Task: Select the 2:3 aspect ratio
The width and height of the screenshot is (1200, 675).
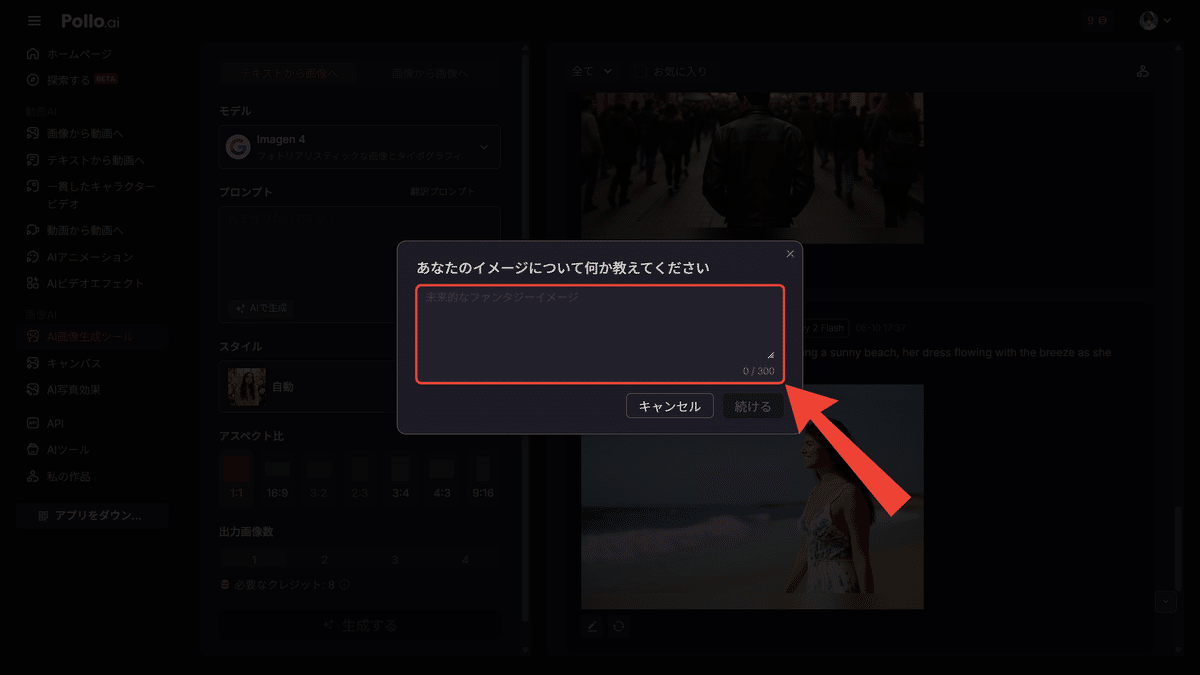Action: click(x=360, y=477)
